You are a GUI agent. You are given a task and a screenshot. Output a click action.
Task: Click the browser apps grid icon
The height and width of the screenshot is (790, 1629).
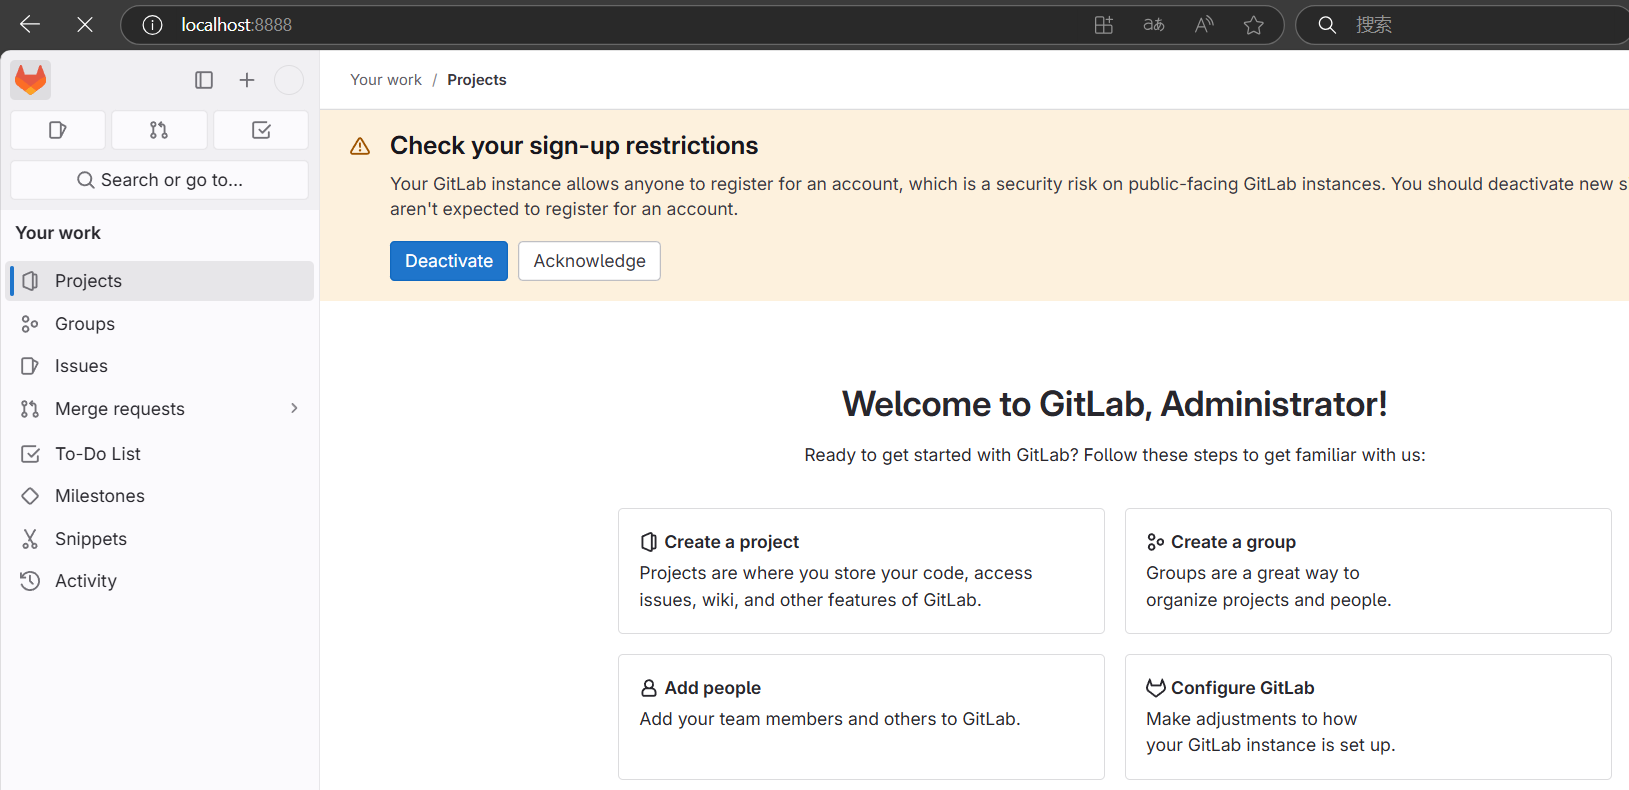click(1104, 25)
